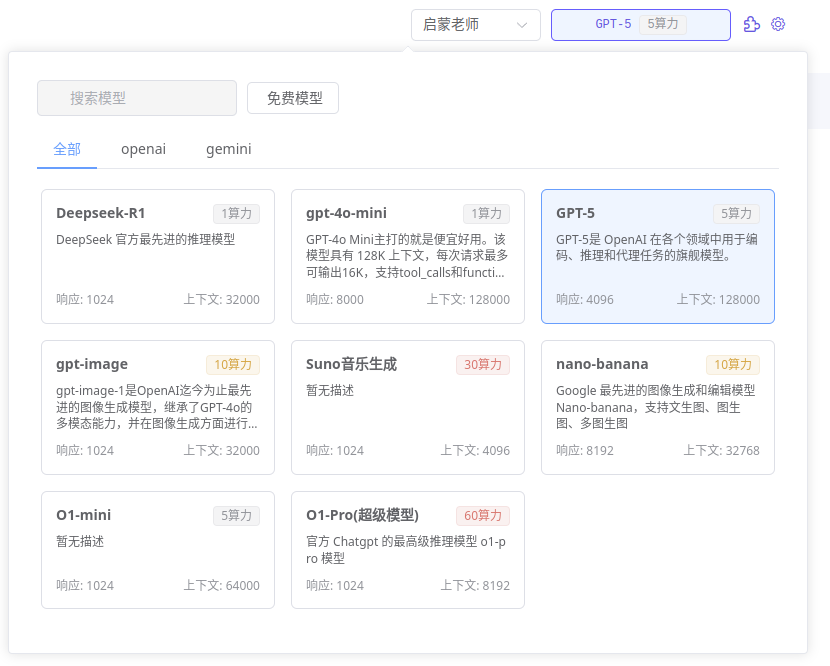The width and height of the screenshot is (830, 666).
Task: Pick the Suno音乐生成 model card
Action: pyautogui.click(x=408, y=408)
